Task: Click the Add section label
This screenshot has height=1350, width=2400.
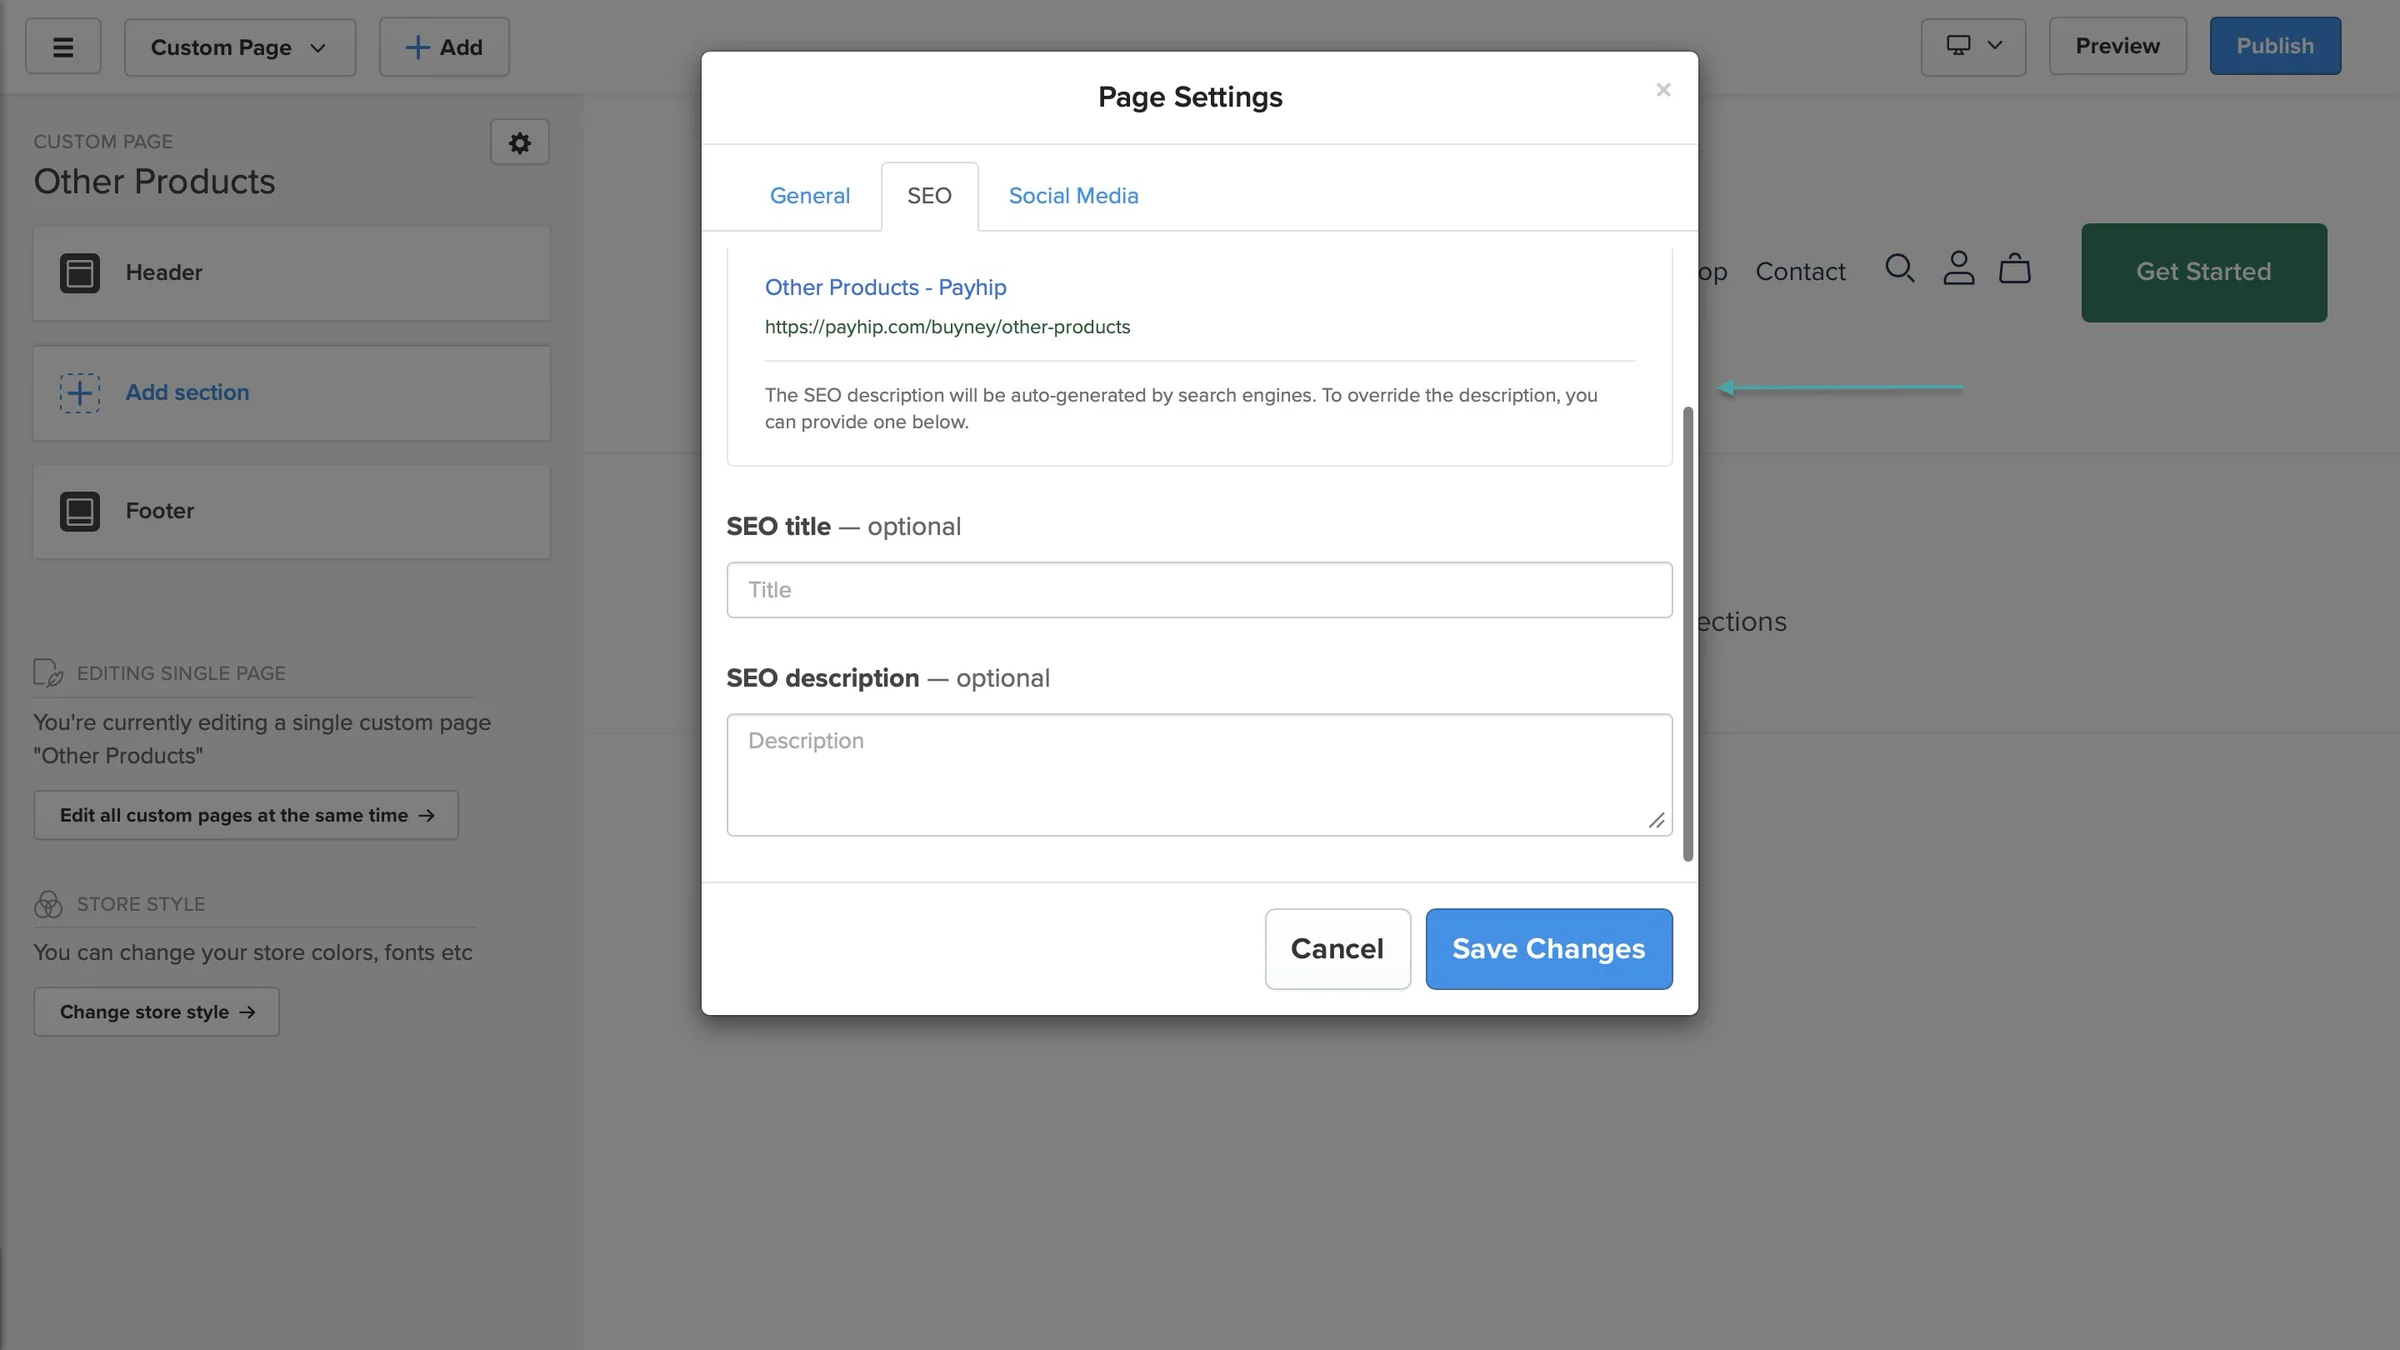Action: click(x=187, y=392)
